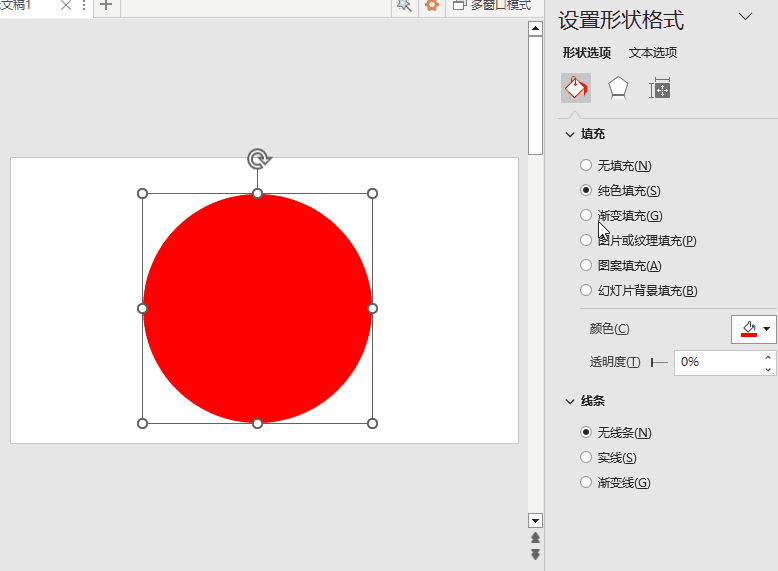Open the tab options vertical dots
This screenshot has width=778, height=571.
(84, 6)
